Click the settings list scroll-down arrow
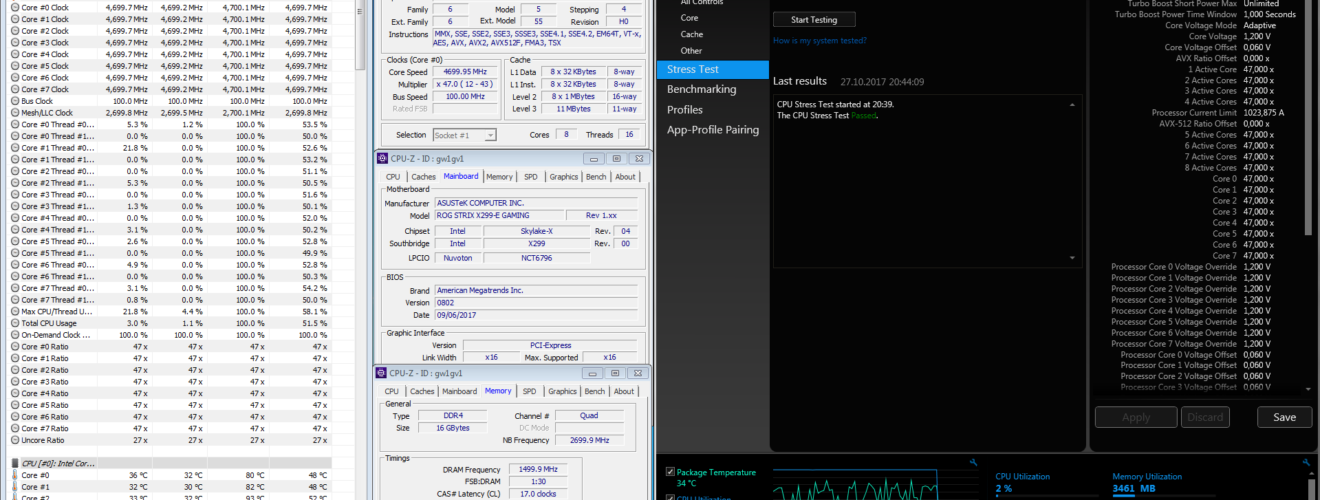 1309,389
